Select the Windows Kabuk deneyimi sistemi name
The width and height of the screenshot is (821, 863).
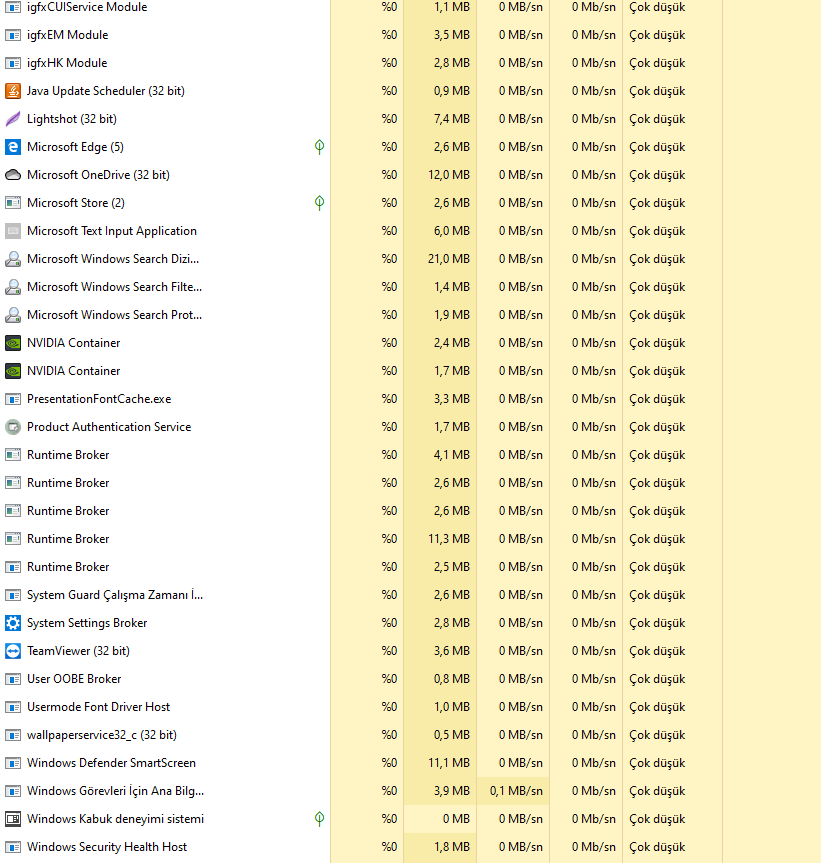point(116,819)
